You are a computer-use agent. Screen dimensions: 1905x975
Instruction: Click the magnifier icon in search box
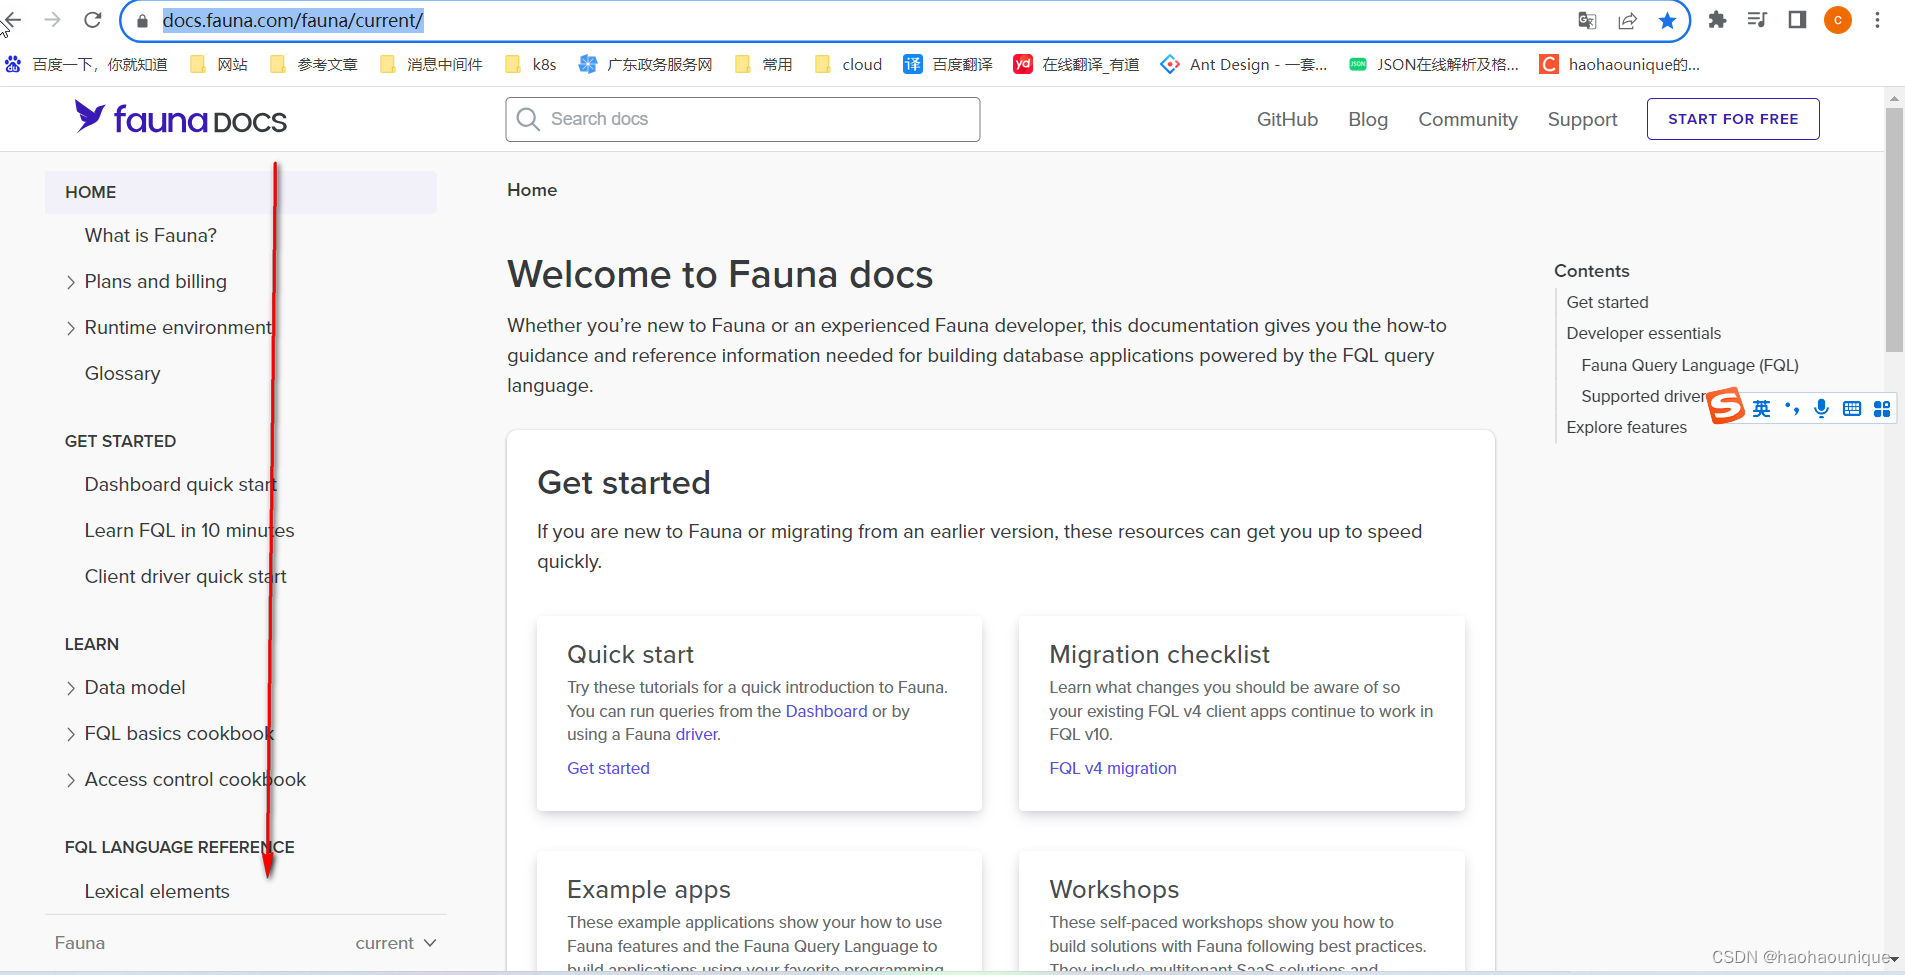[x=528, y=119]
